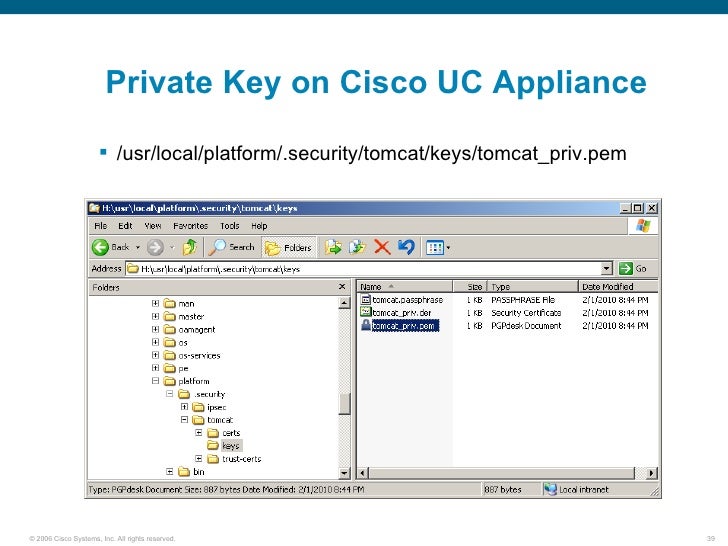This screenshot has width=728, height=546.
Task: Click file list scroll left arrow
Action: pyautogui.click(x=363, y=473)
